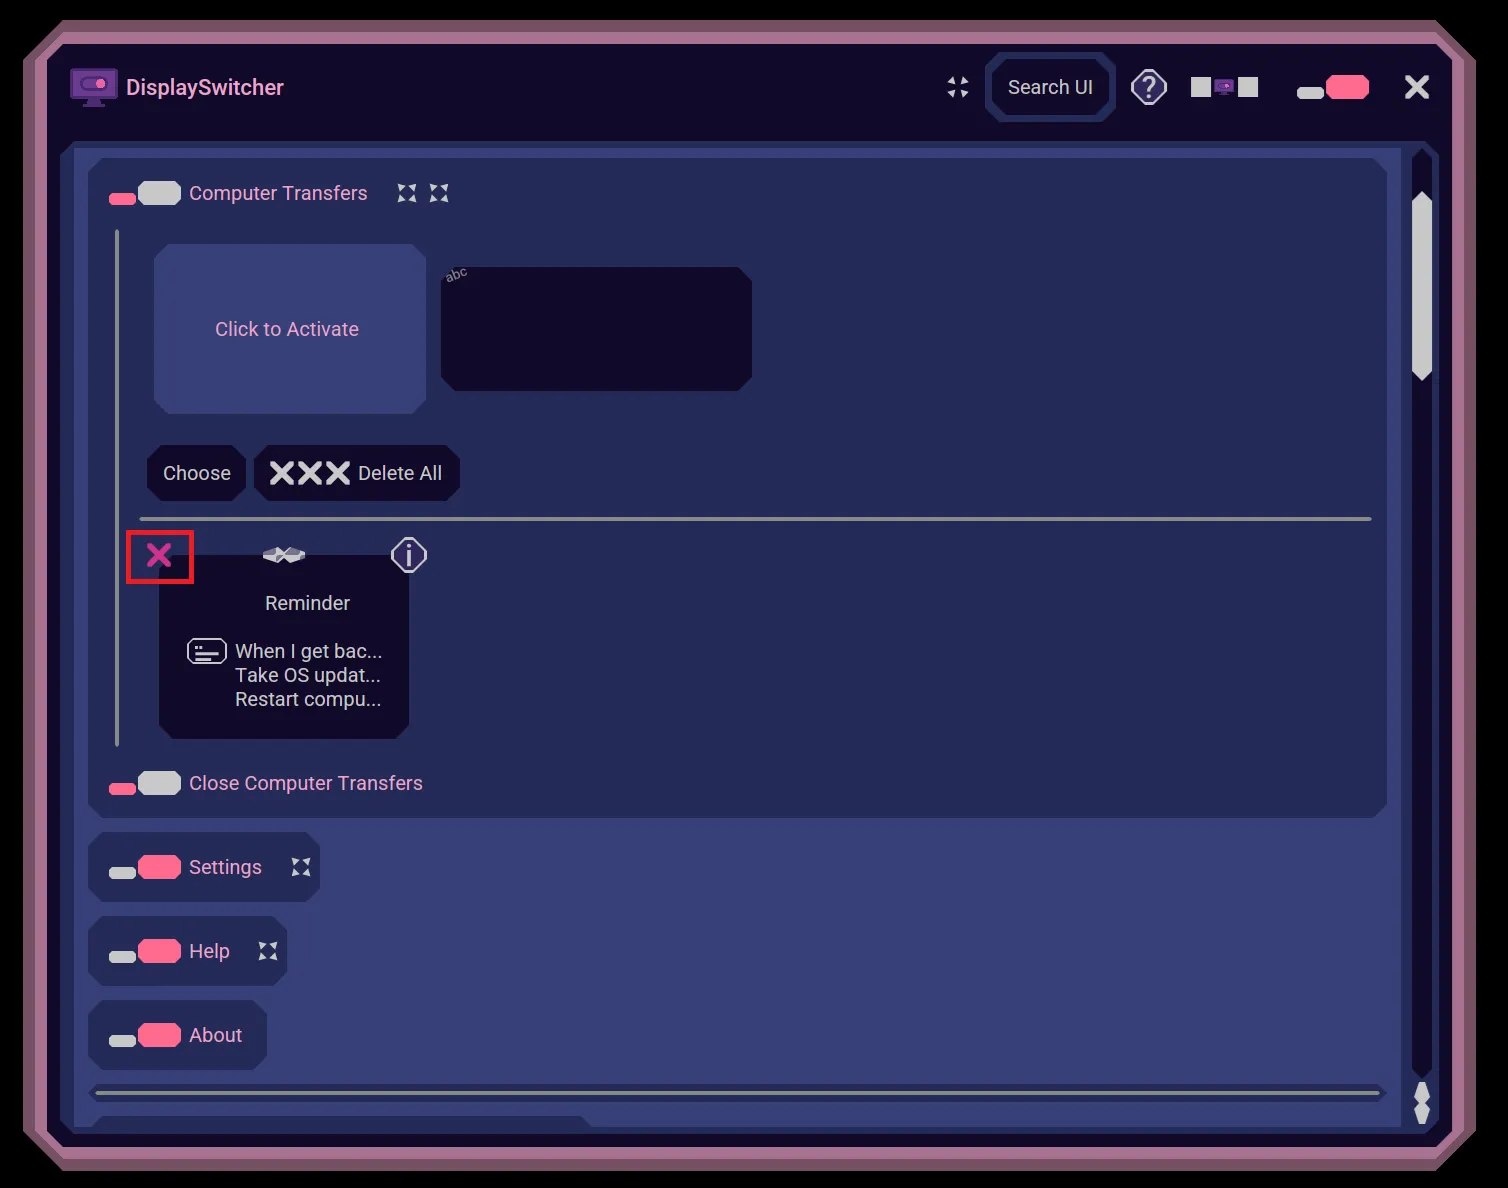The image size is (1508, 1188).
Task: Expand the Settings section with its arrows icon
Action: (x=301, y=867)
